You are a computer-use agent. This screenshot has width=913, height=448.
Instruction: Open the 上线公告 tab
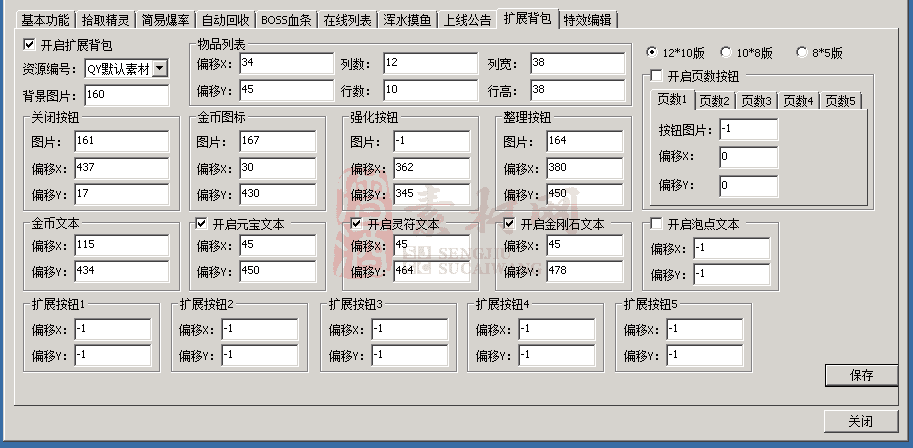point(468,20)
